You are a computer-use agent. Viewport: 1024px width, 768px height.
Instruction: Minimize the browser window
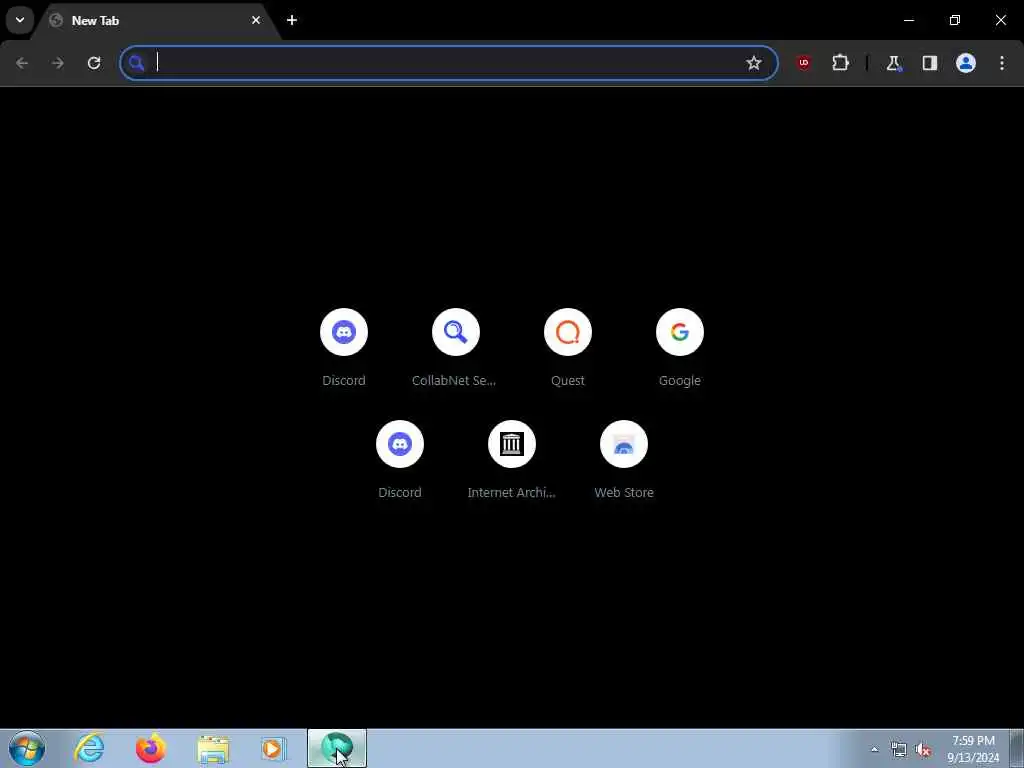(x=908, y=20)
